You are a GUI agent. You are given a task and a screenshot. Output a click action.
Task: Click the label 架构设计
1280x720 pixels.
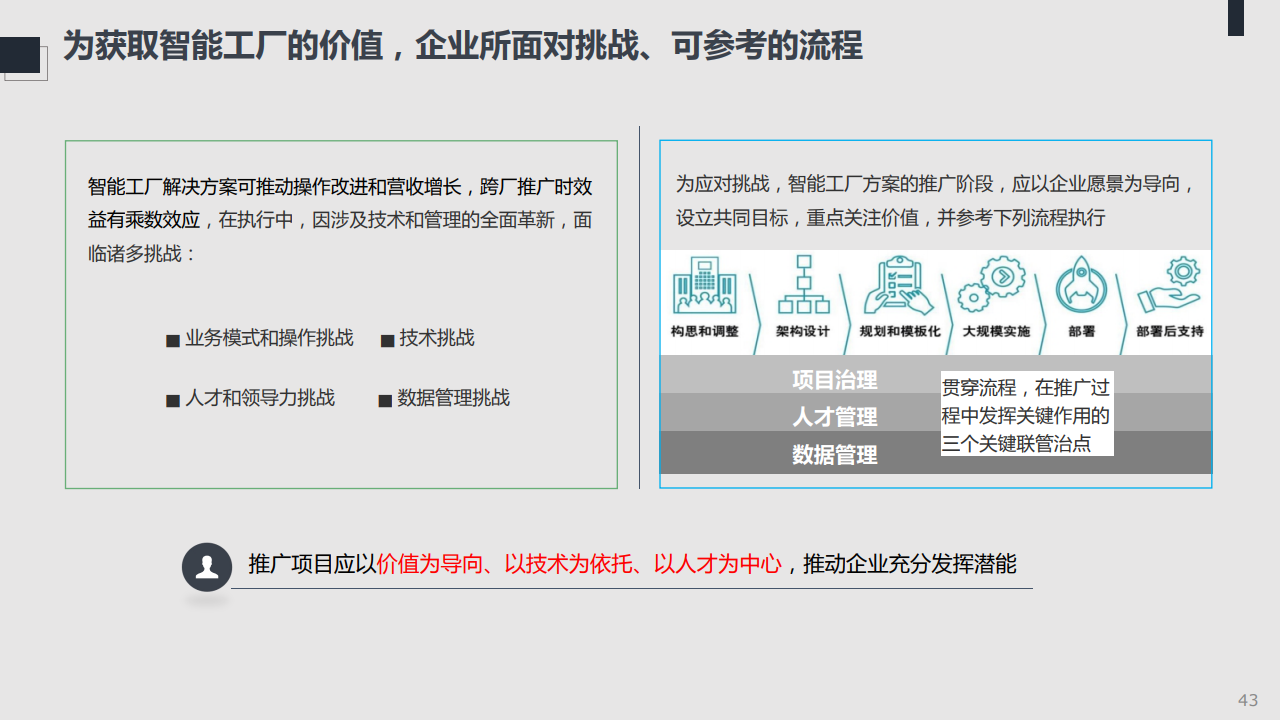[803, 331]
